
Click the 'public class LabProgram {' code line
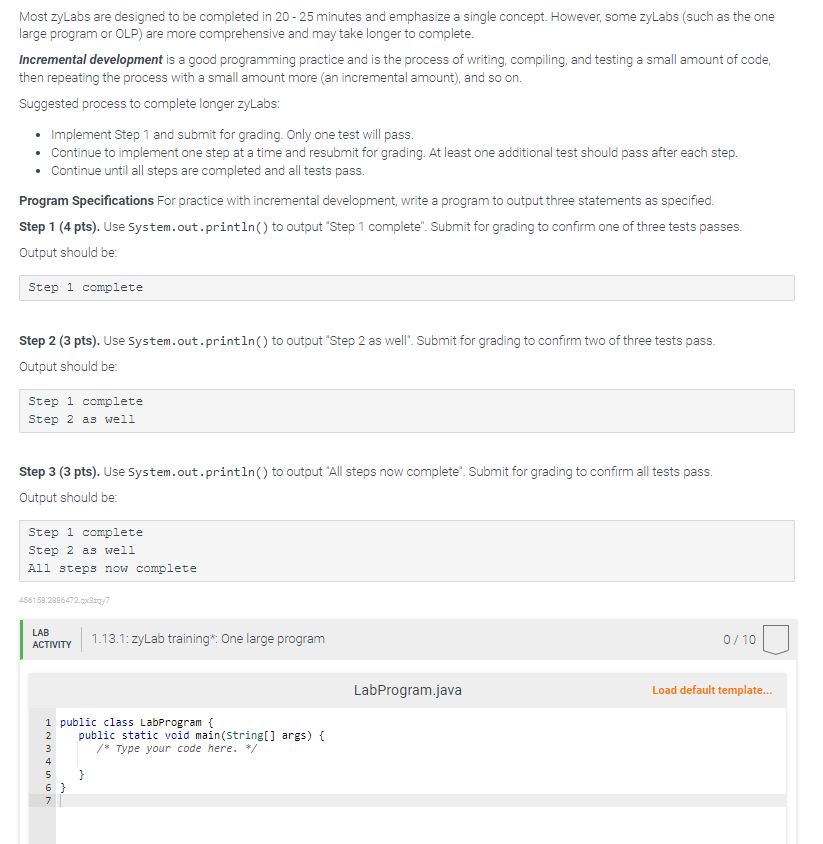coord(137,722)
